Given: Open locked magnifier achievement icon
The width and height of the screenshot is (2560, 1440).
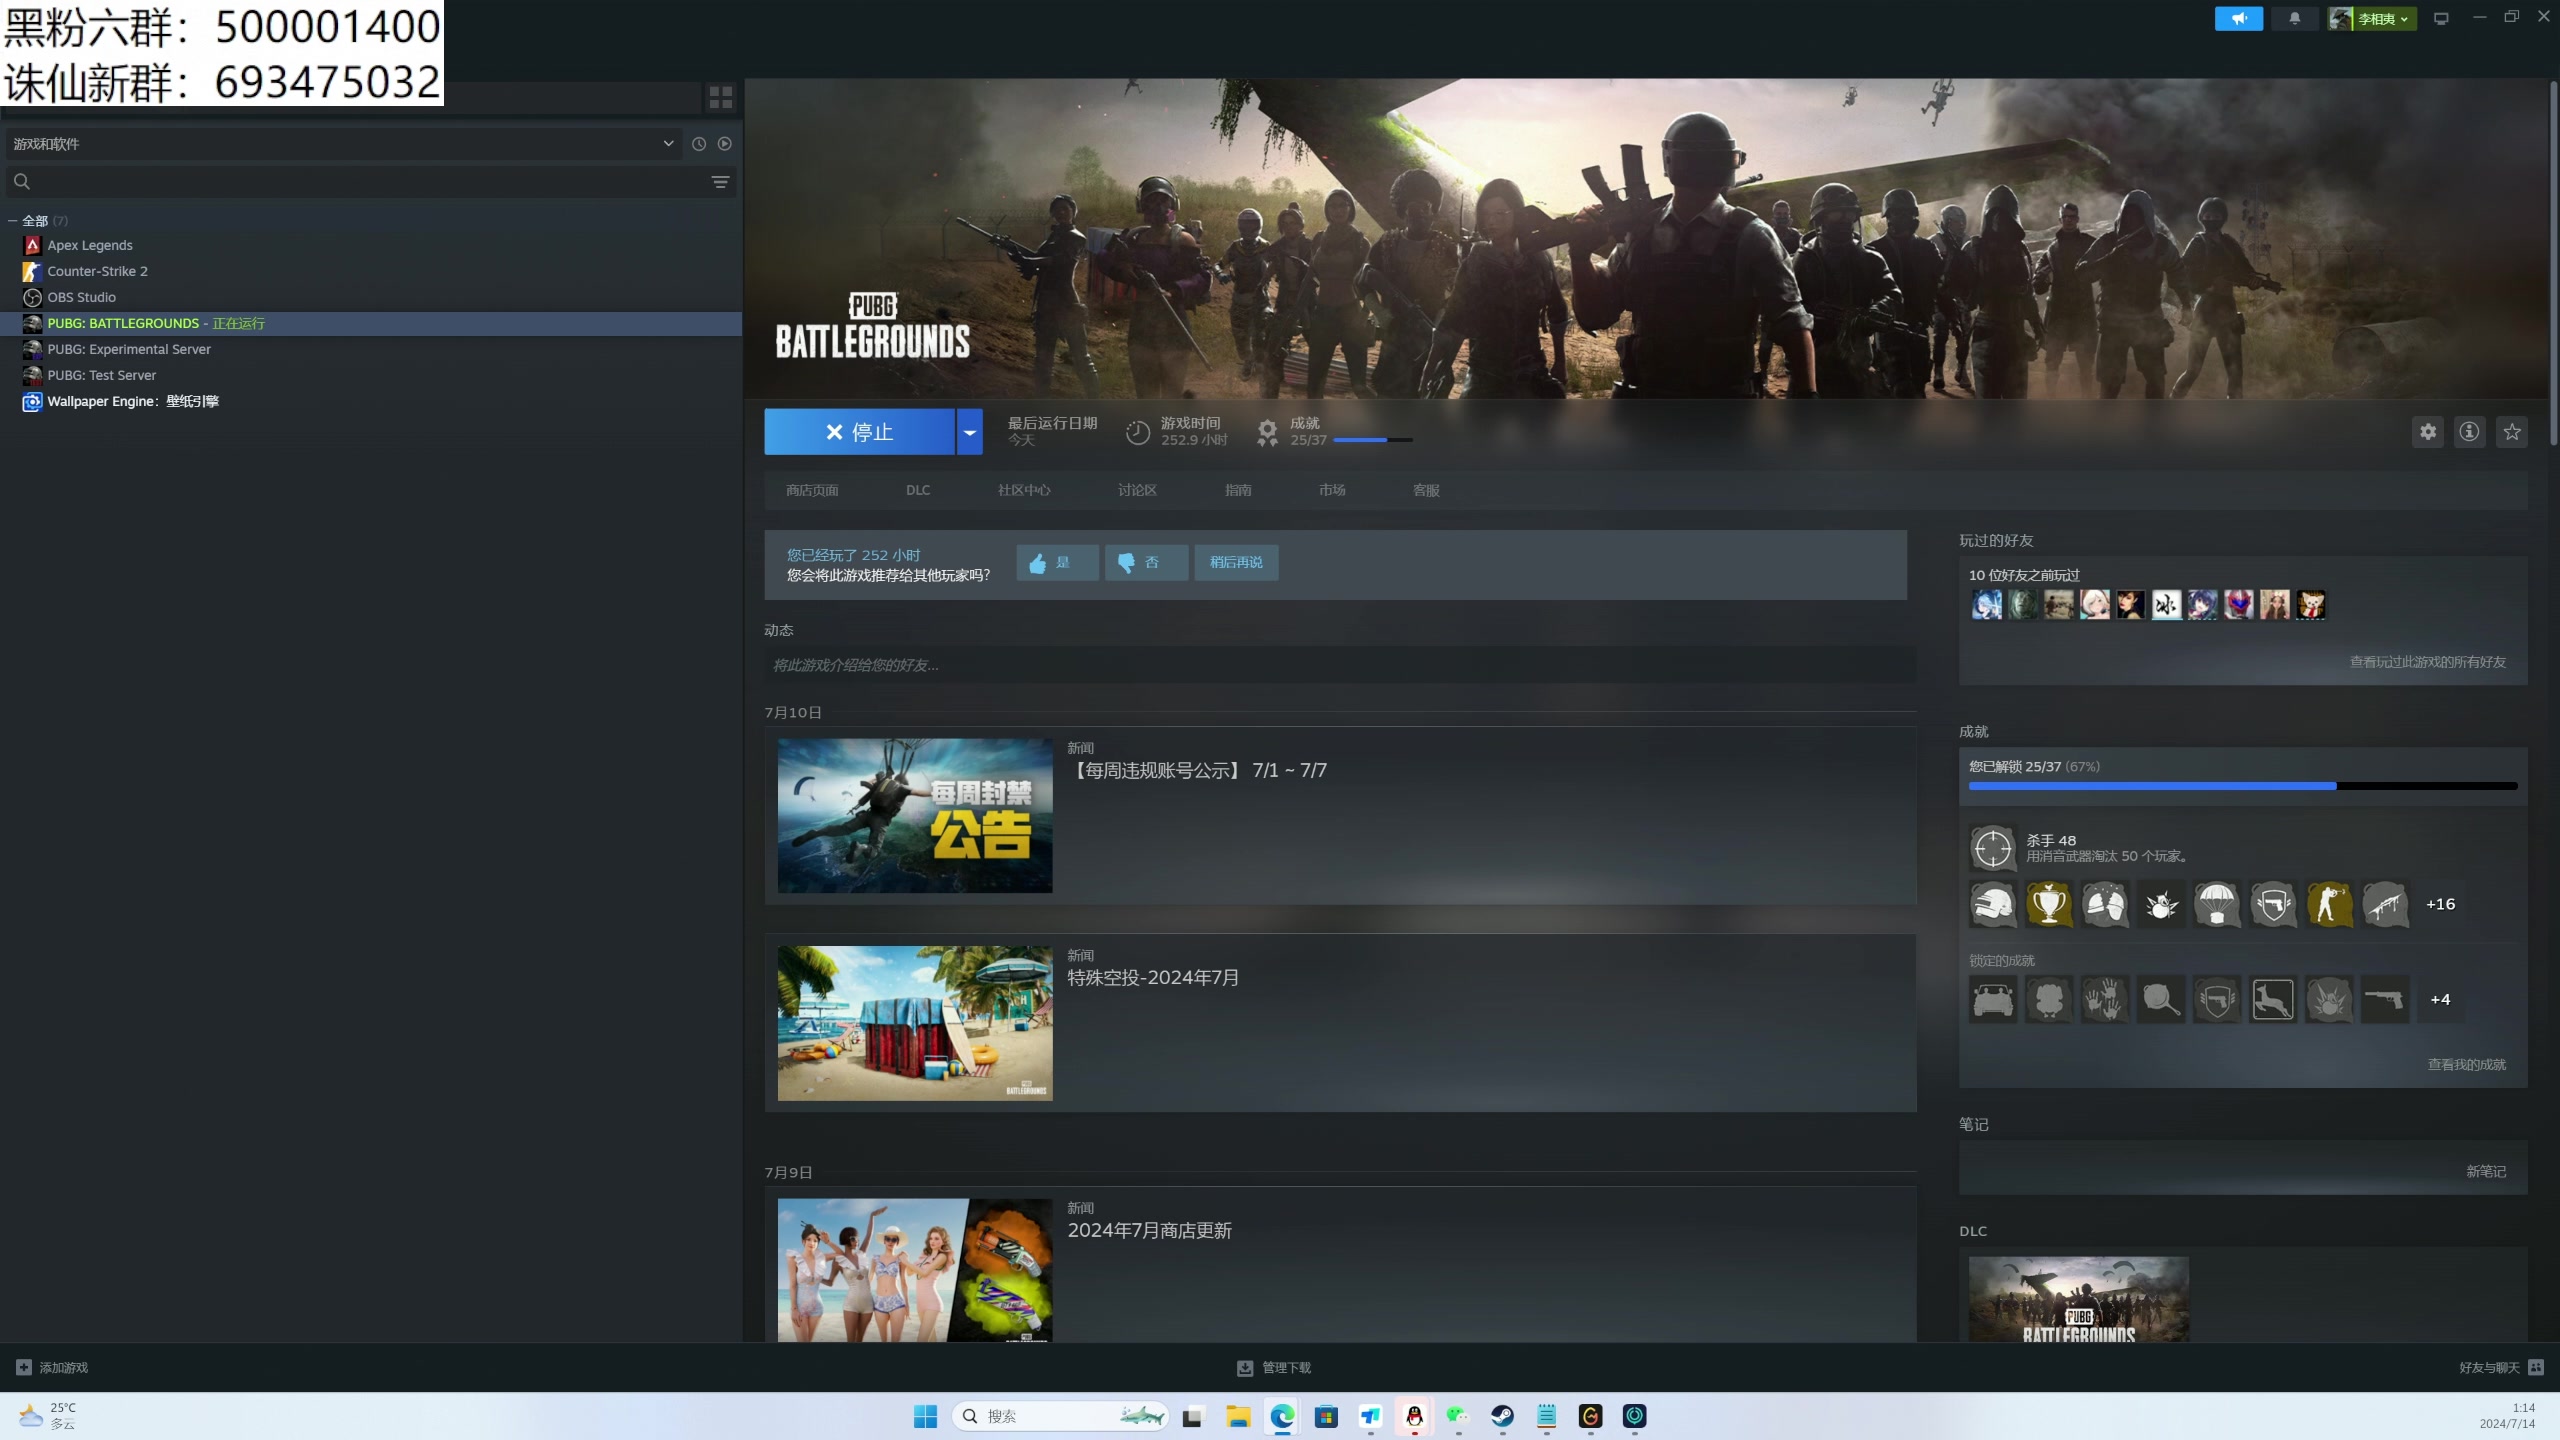Looking at the screenshot, I should (x=2160, y=1000).
